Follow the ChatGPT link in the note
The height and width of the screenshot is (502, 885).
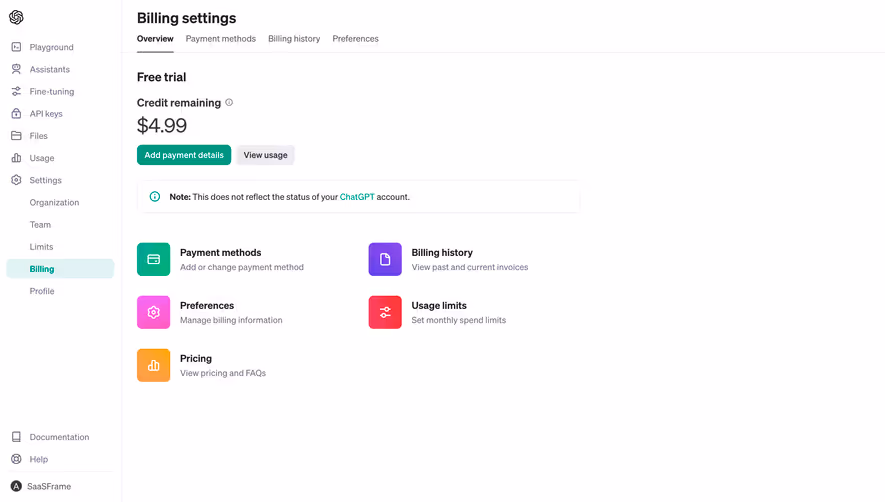357,197
